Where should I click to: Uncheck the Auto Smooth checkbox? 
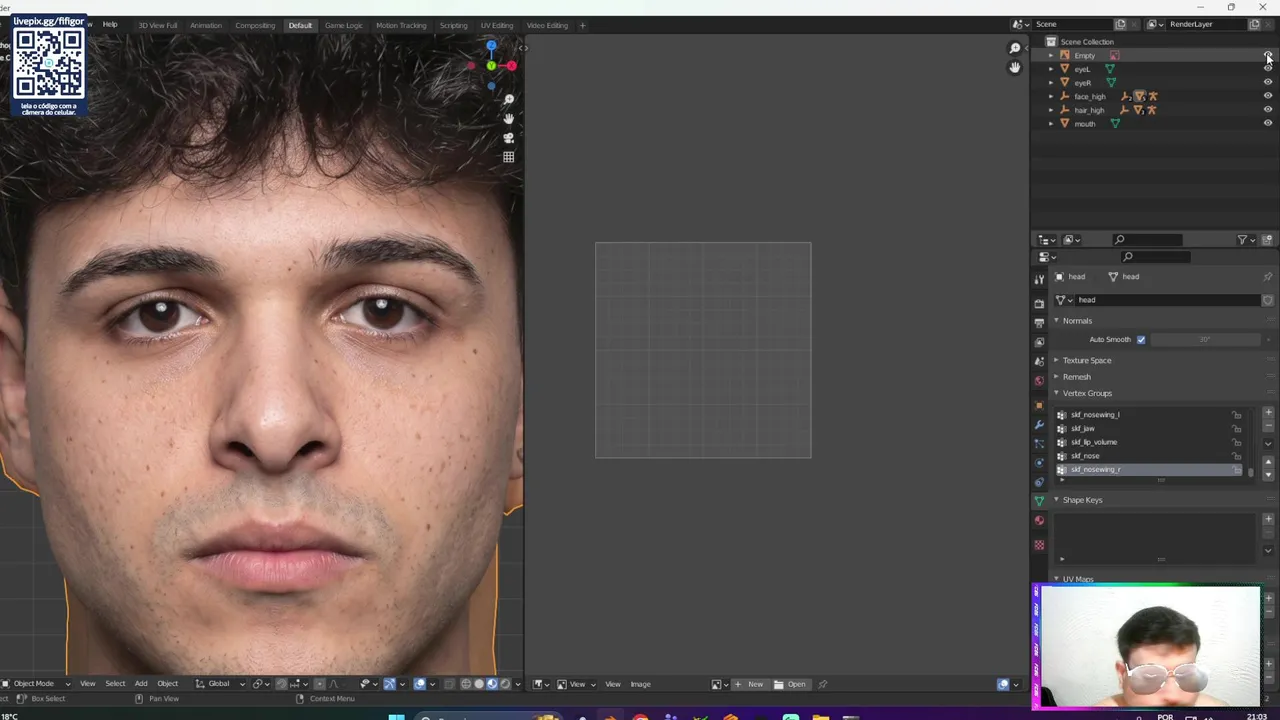[x=1141, y=340]
